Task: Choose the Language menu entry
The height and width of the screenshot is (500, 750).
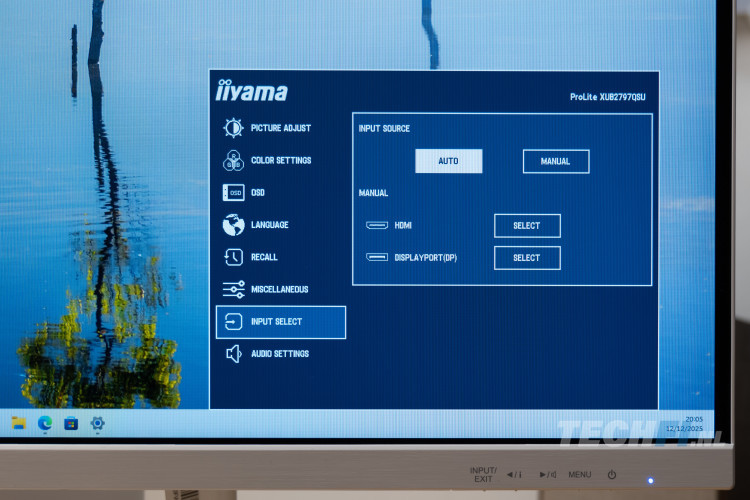Action: [x=270, y=225]
